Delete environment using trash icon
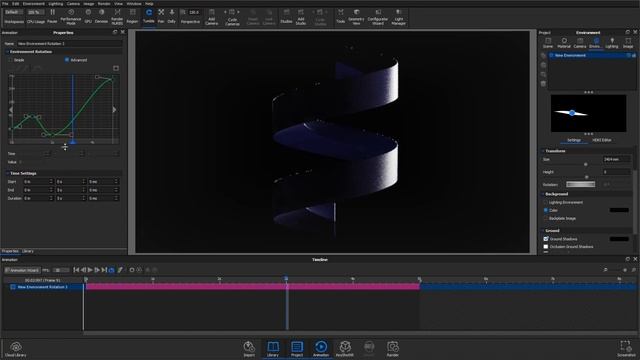This screenshot has width=640, height=360. [543, 84]
